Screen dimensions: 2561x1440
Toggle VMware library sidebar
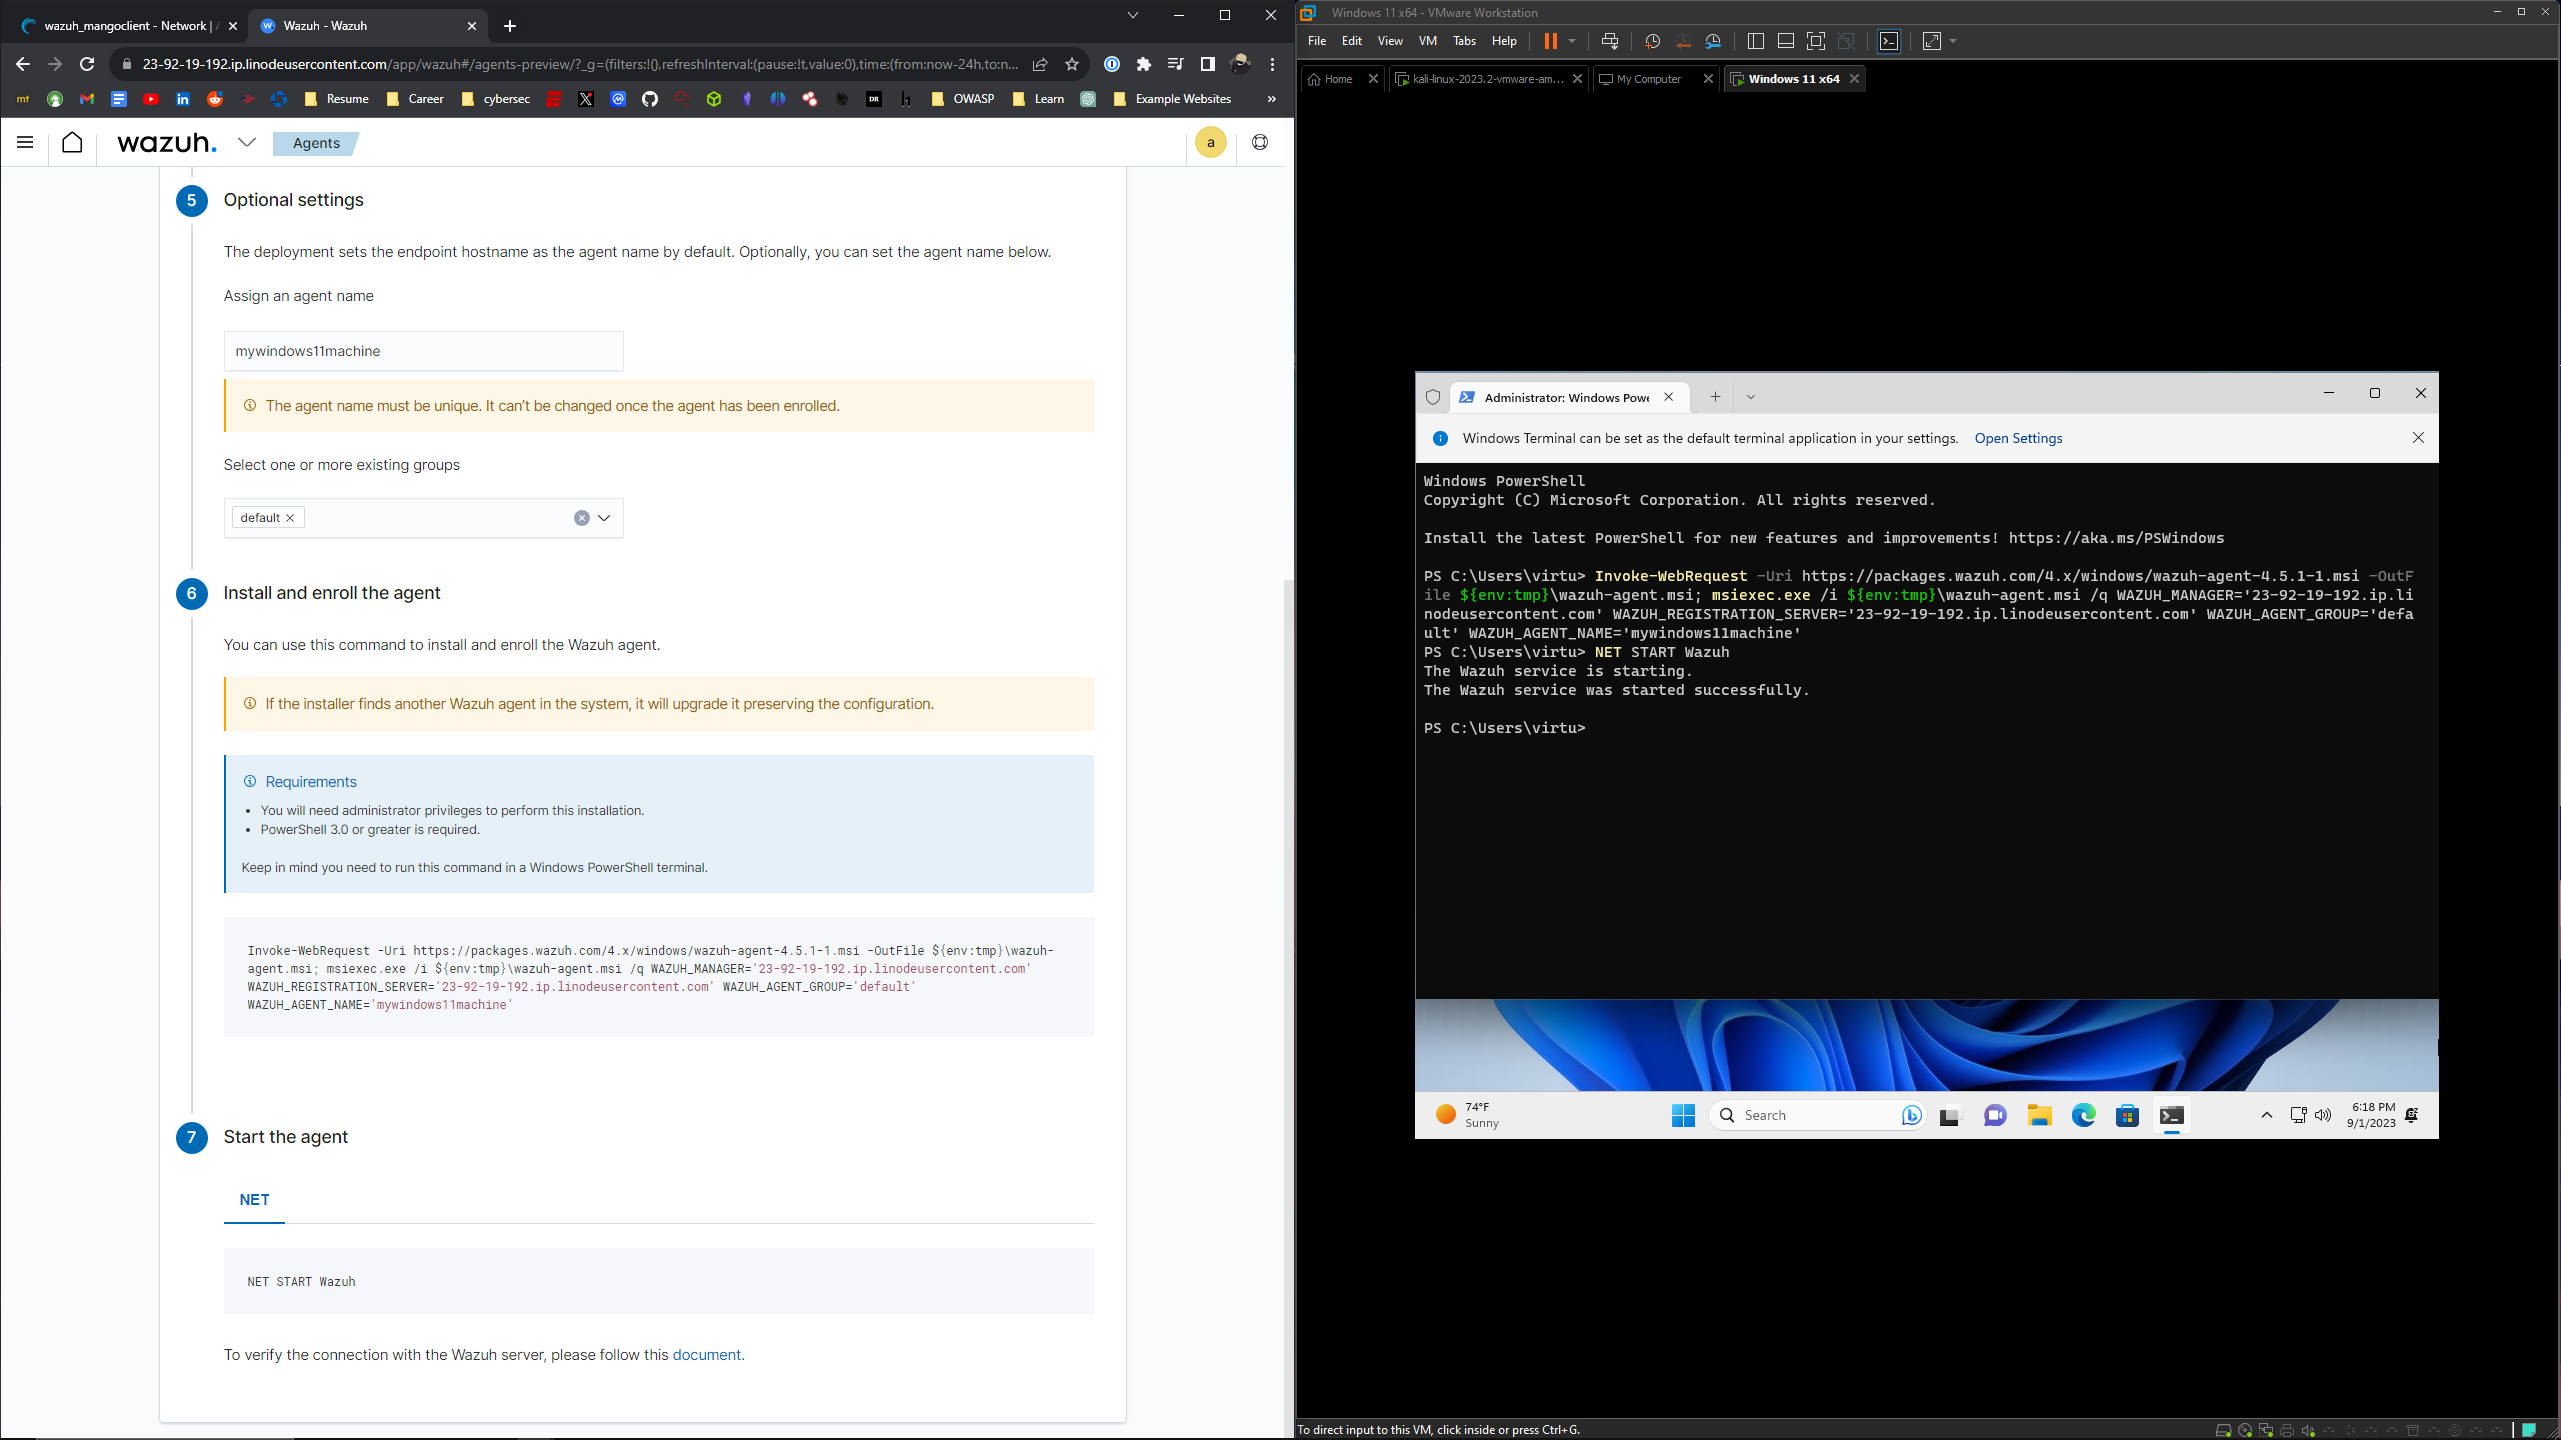point(1755,41)
